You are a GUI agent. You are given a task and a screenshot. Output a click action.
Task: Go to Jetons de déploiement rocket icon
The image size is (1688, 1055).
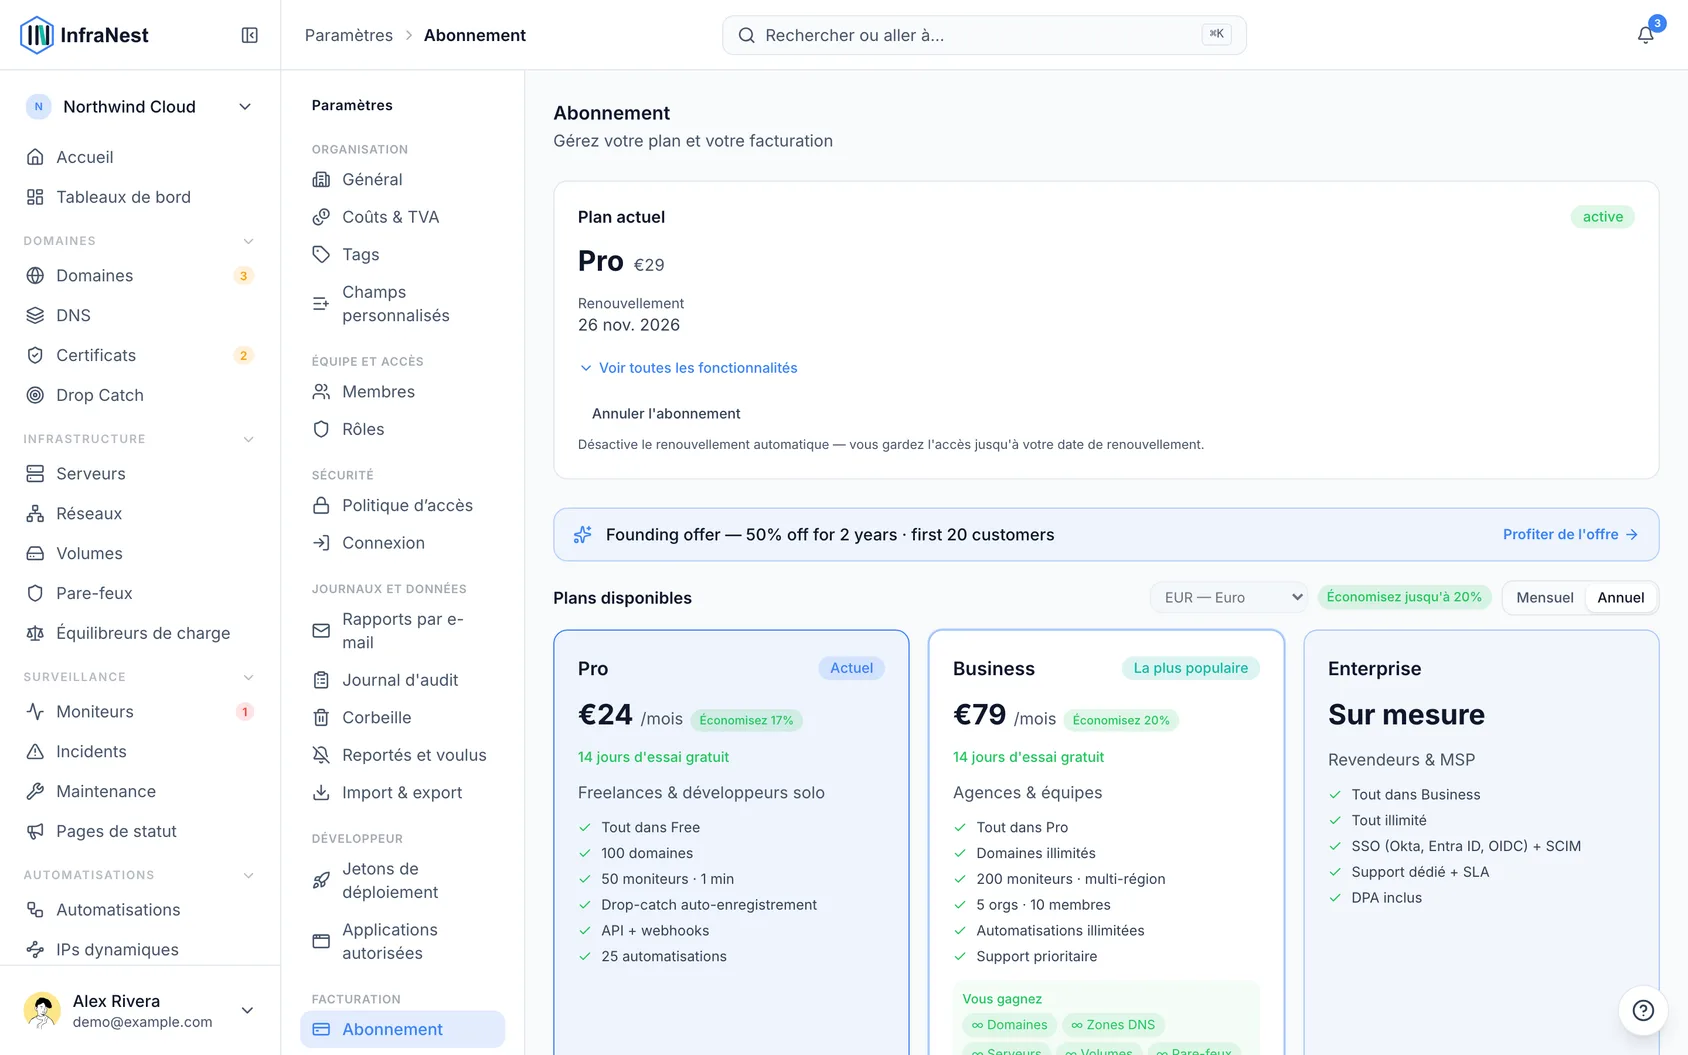pyautogui.click(x=321, y=881)
